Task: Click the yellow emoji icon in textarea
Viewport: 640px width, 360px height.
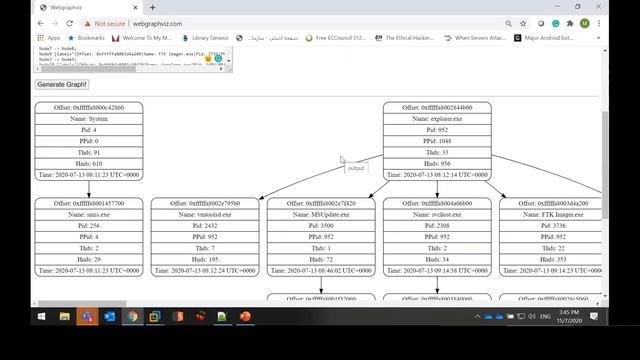Action: click(x=208, y=59)
